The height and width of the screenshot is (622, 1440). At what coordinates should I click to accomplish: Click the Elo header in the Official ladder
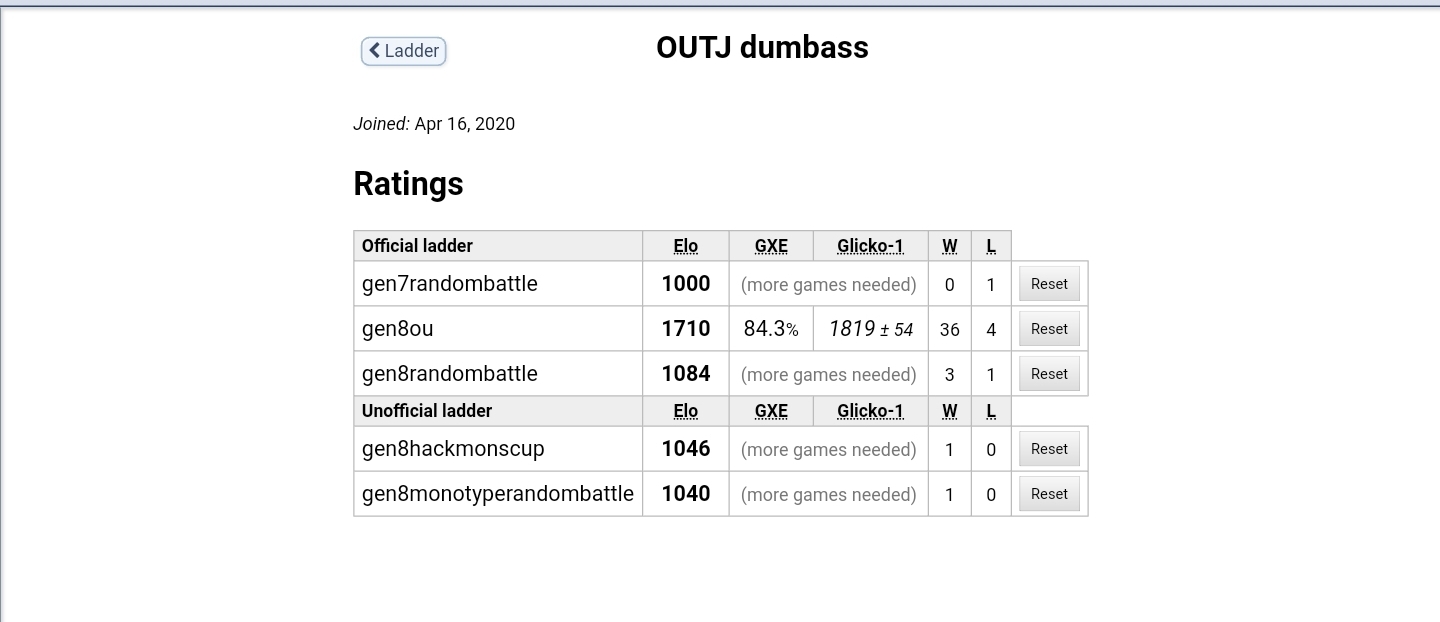pyautogui.click(x=686, y=246)
